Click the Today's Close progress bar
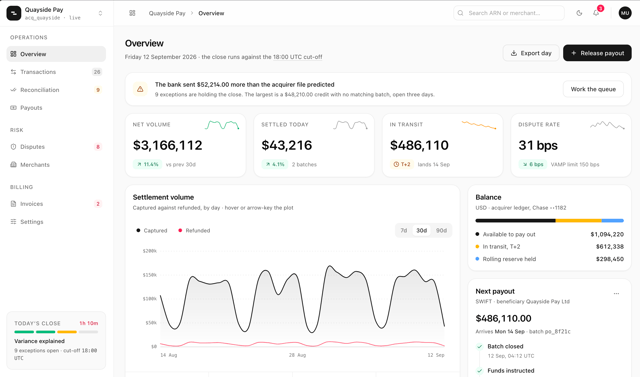 [56, 332]
